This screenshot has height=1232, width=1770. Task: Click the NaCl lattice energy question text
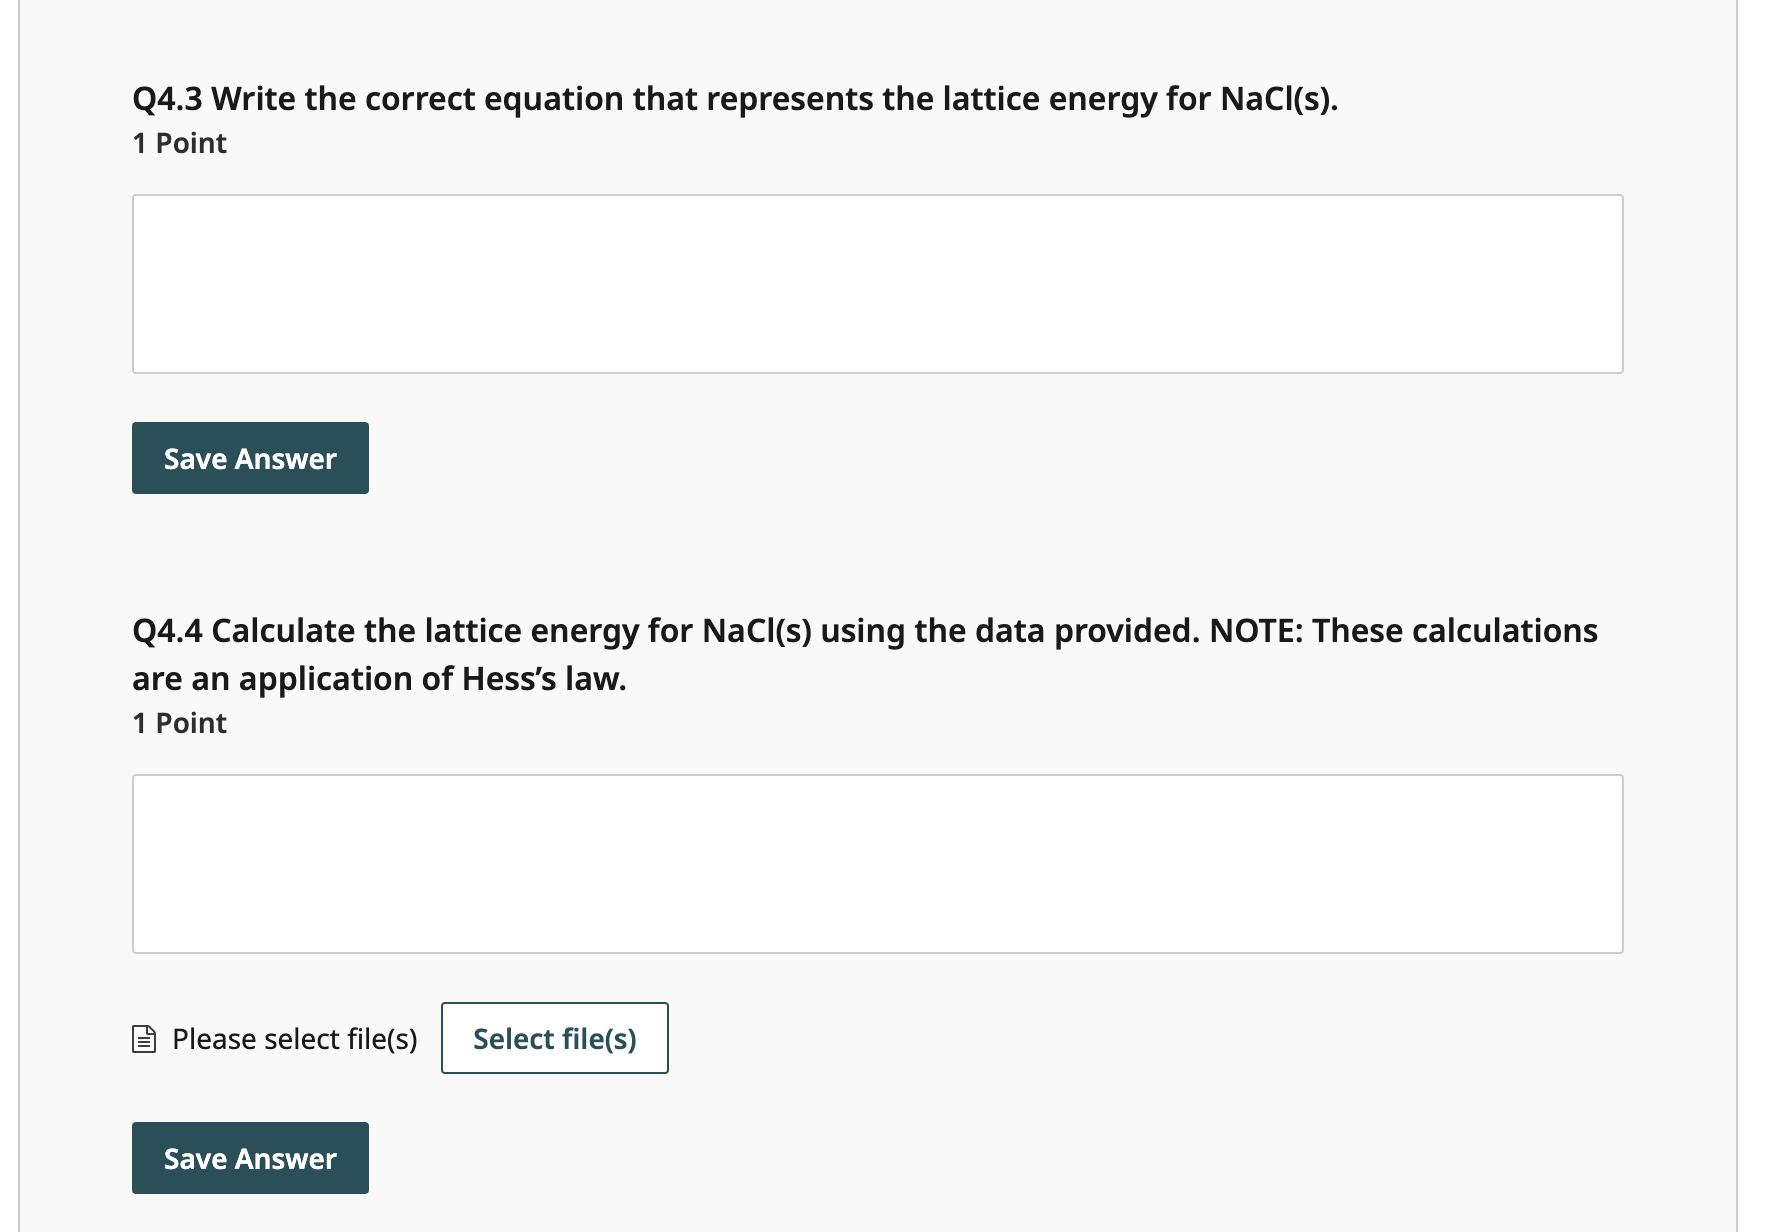click(x=733, y=97)
